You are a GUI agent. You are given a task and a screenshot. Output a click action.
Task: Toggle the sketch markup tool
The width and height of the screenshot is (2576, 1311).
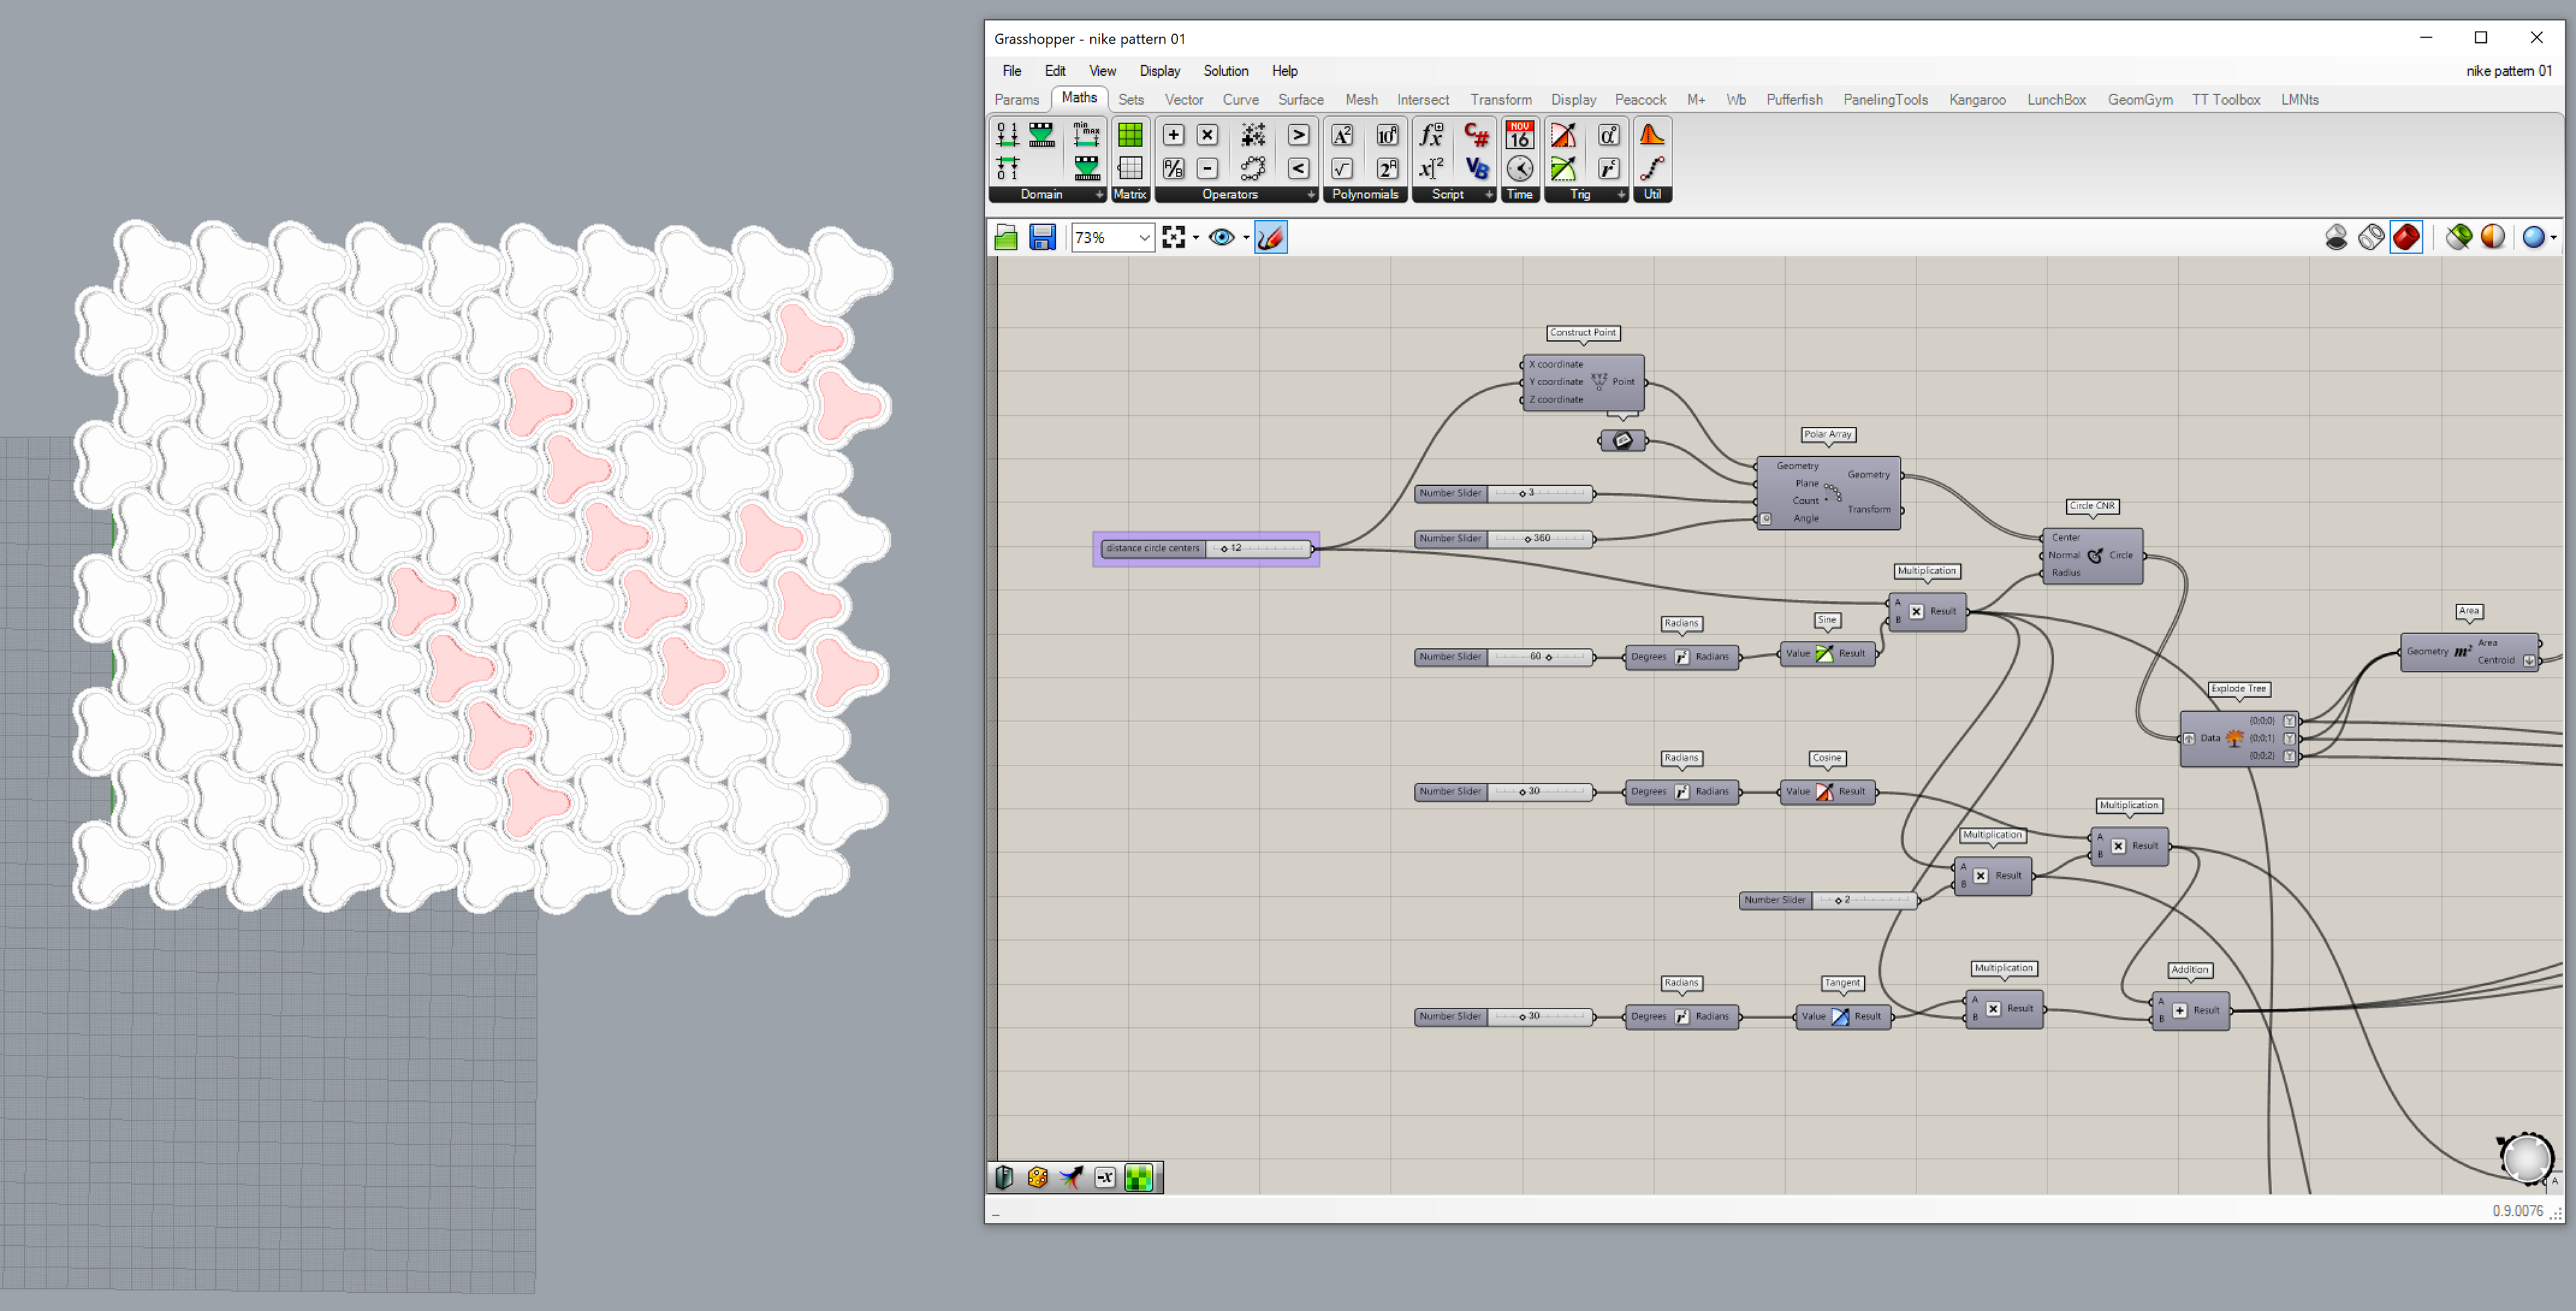[x=1270, y=237]
